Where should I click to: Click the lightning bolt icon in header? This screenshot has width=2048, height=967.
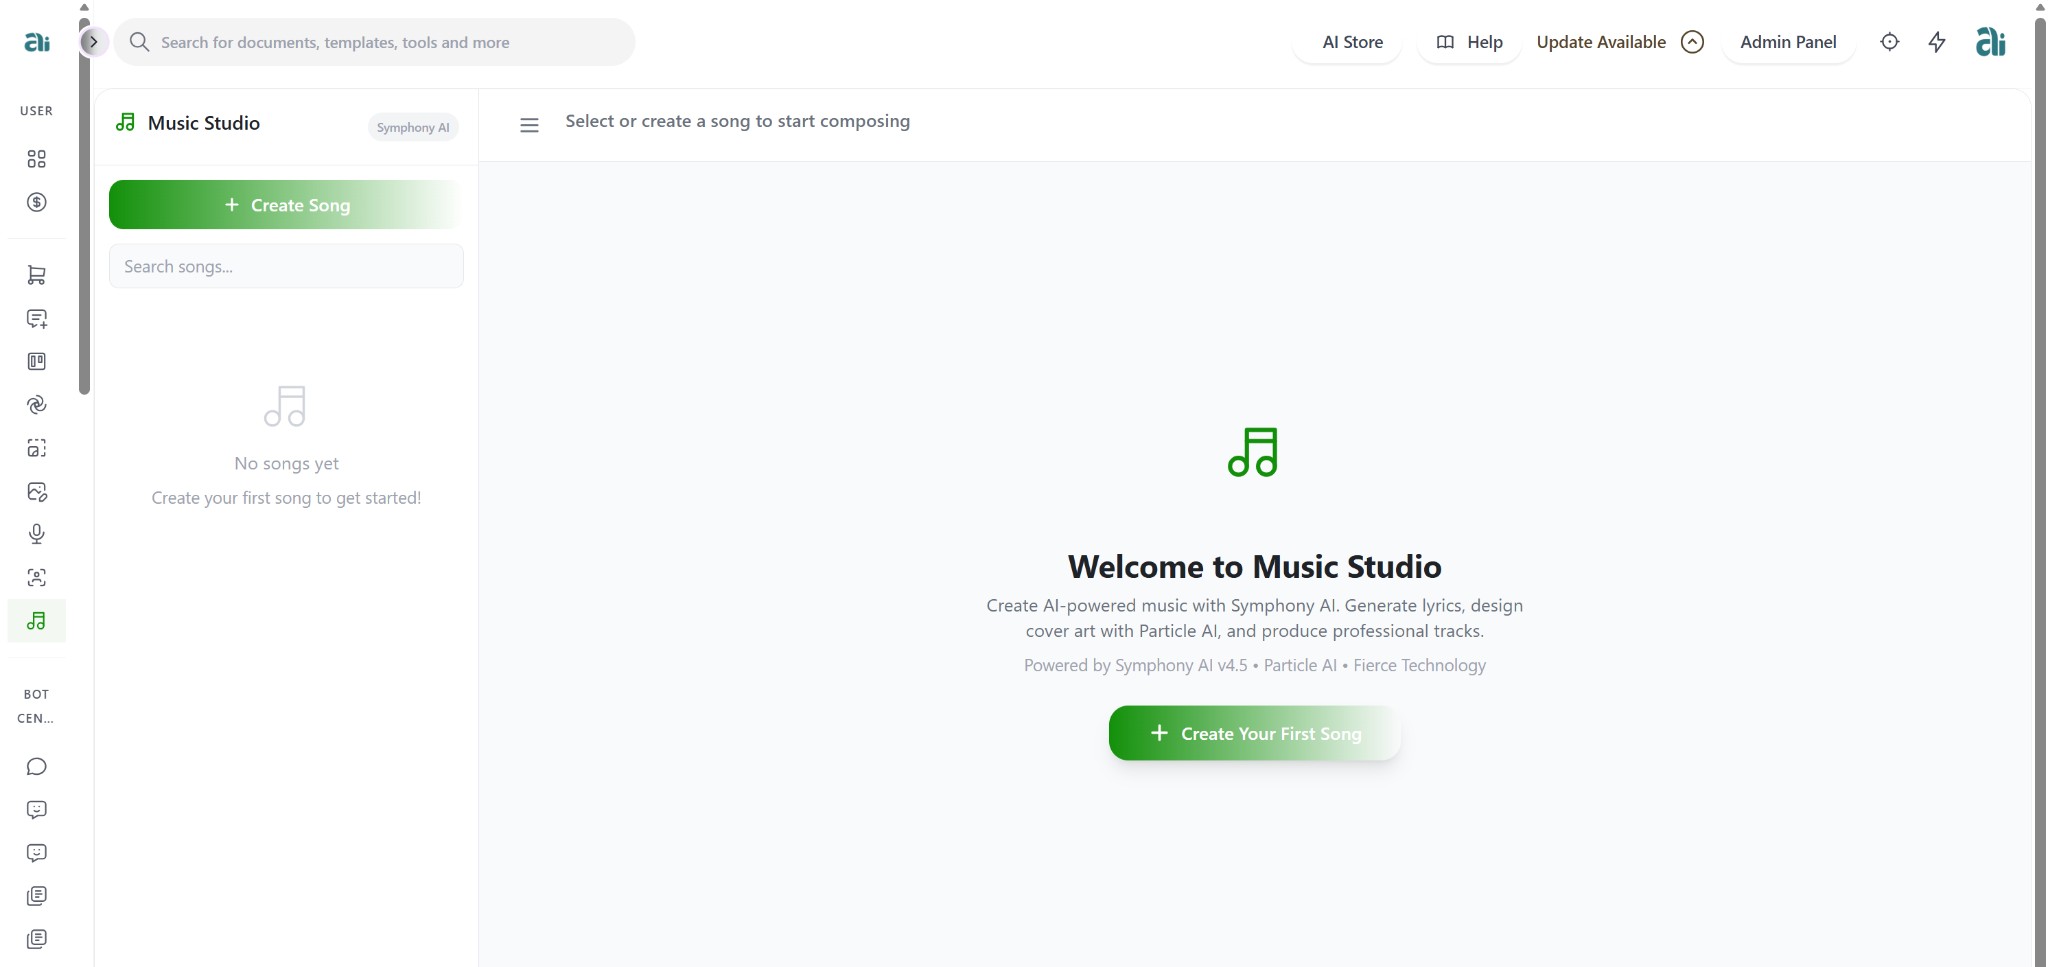pyautogui.click(x=1937, y=42)
